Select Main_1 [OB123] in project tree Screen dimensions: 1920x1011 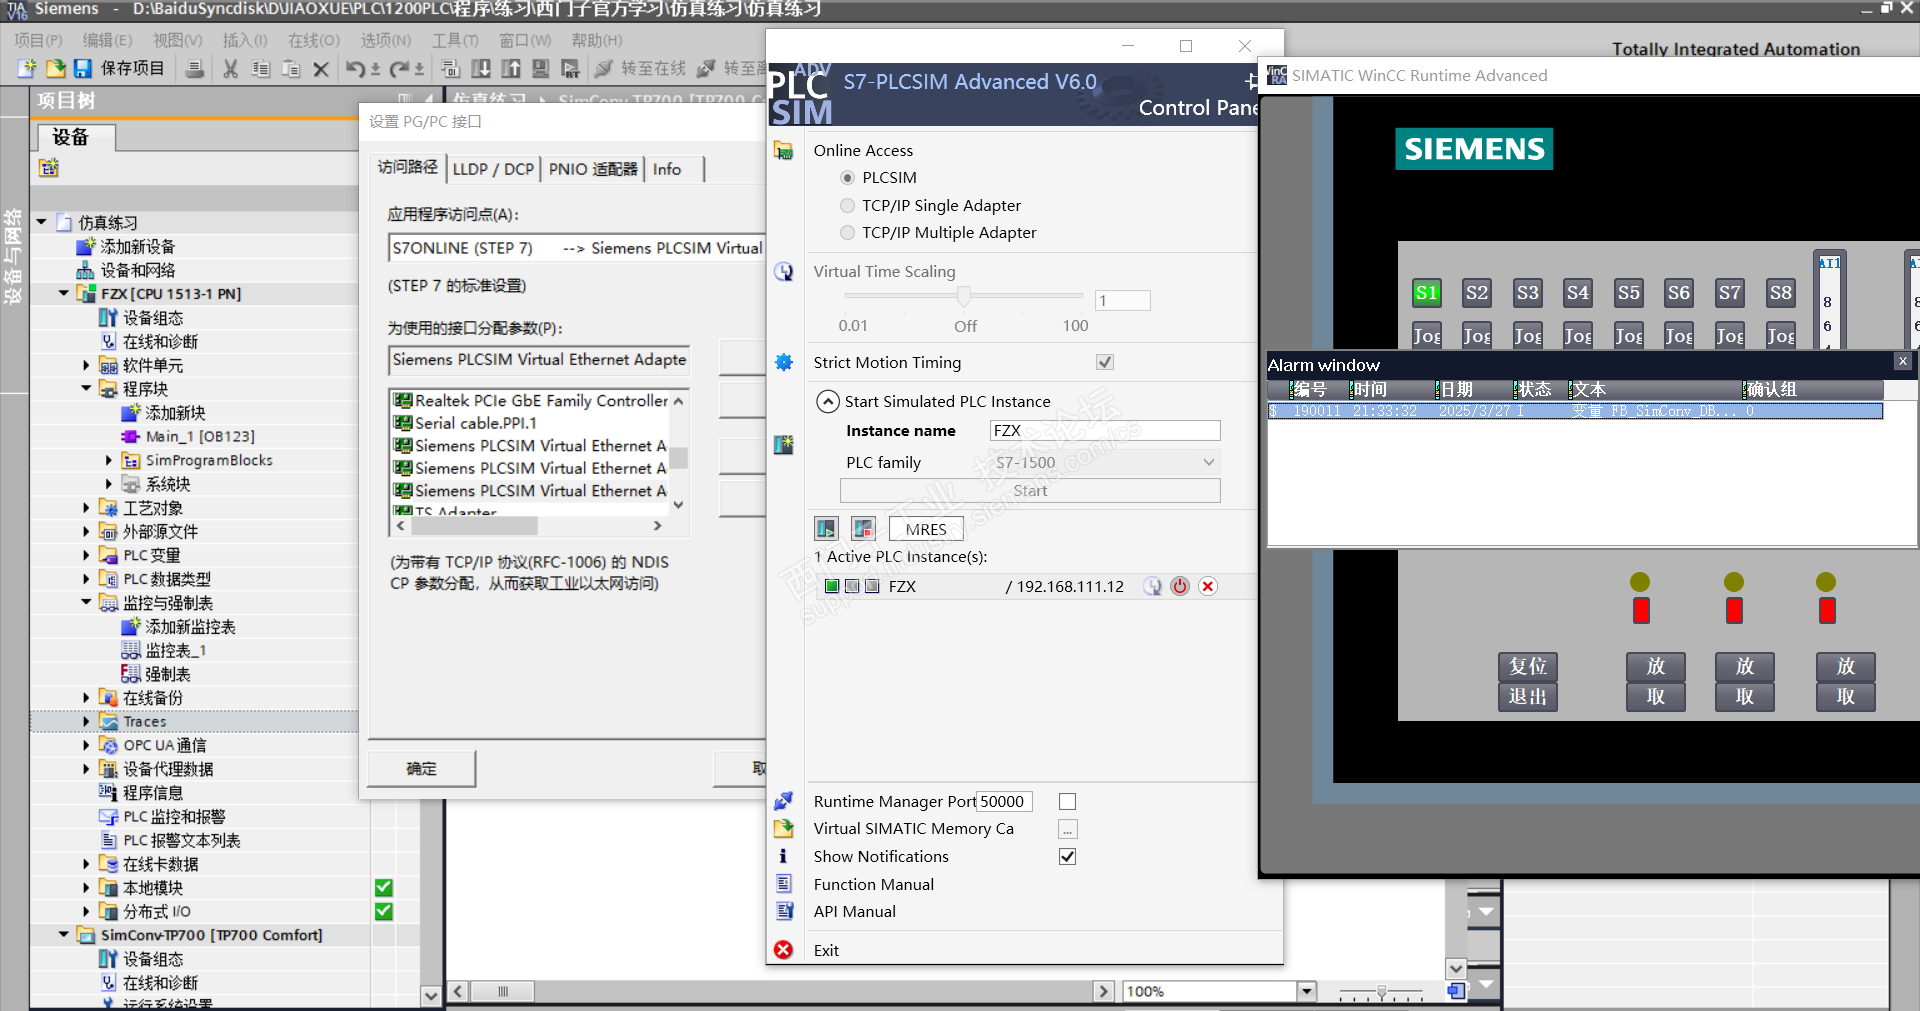click(200, 437)
